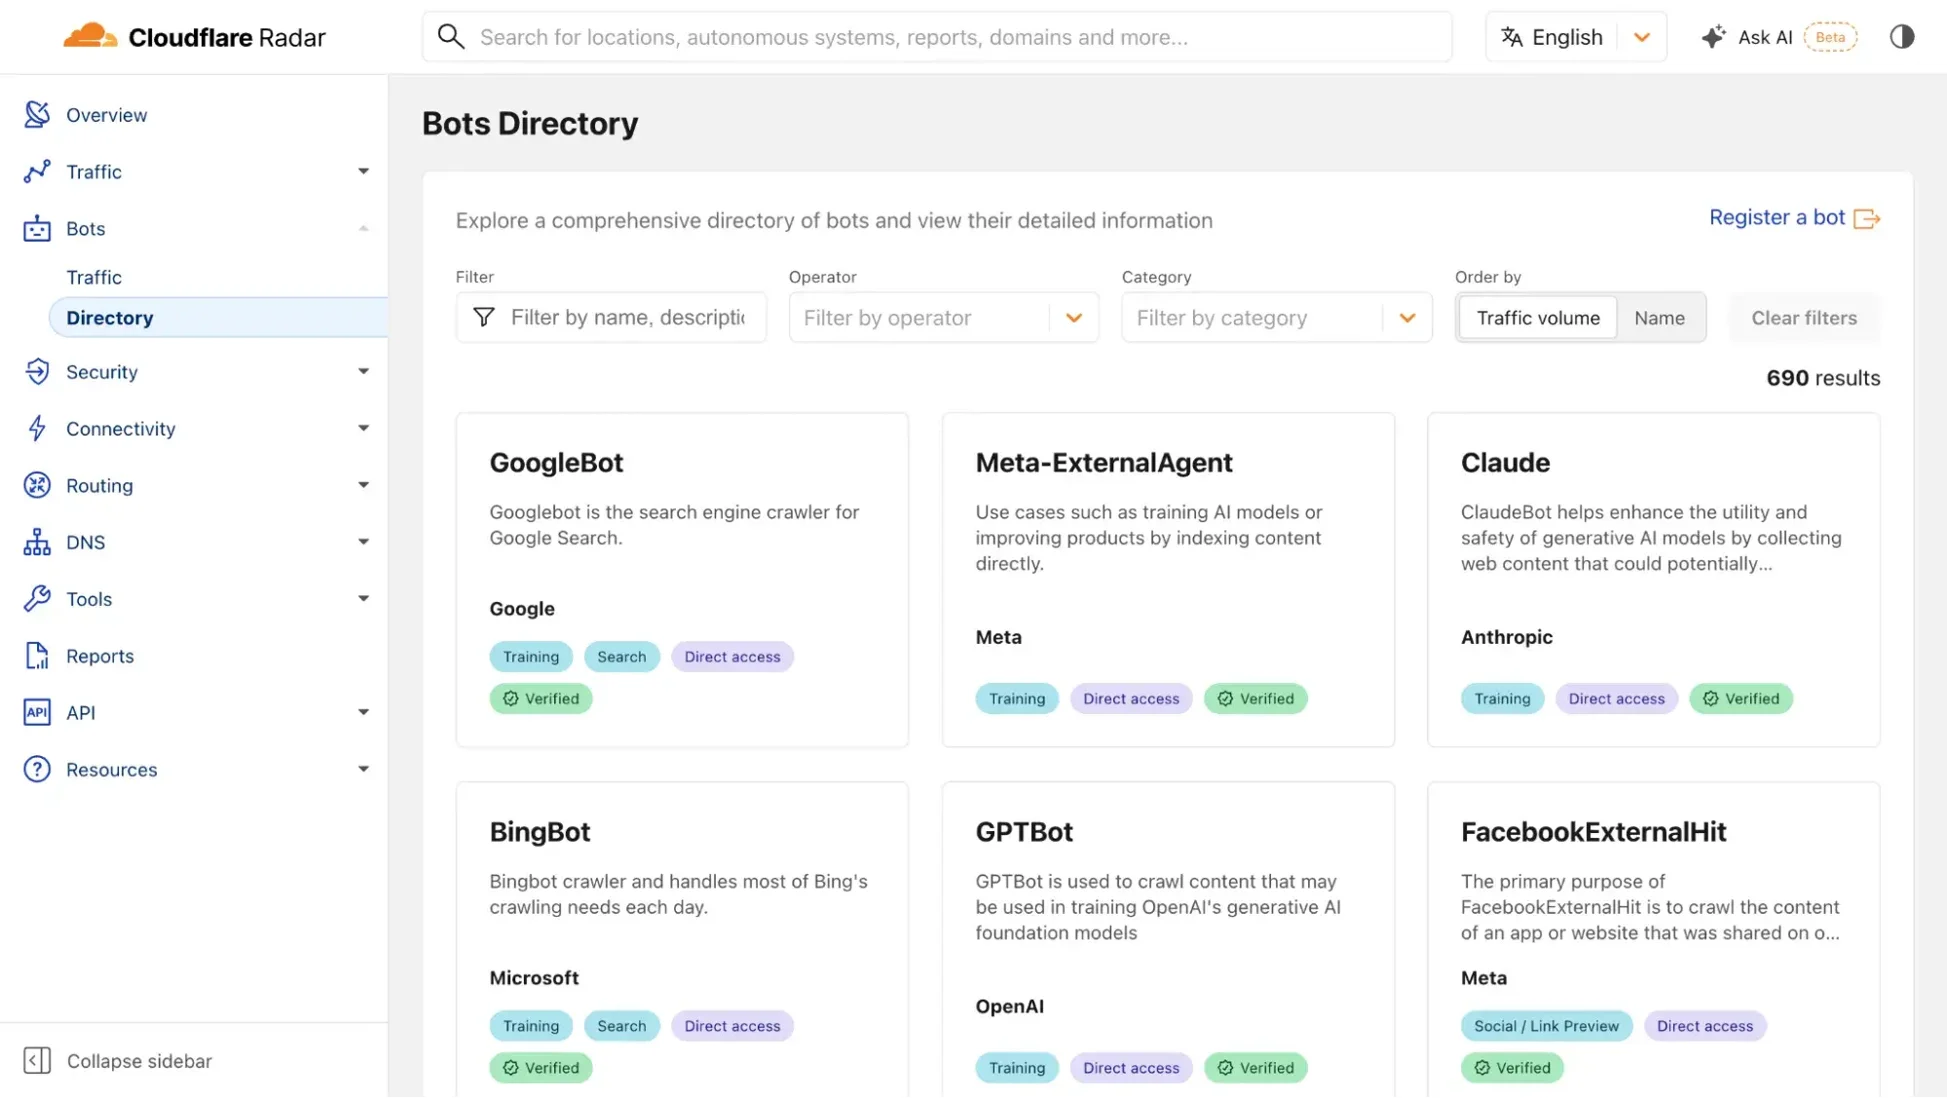Open the Filter by category dropdown
The height and width of the screenshot is (1098, 1947).
click(1276, 318)
